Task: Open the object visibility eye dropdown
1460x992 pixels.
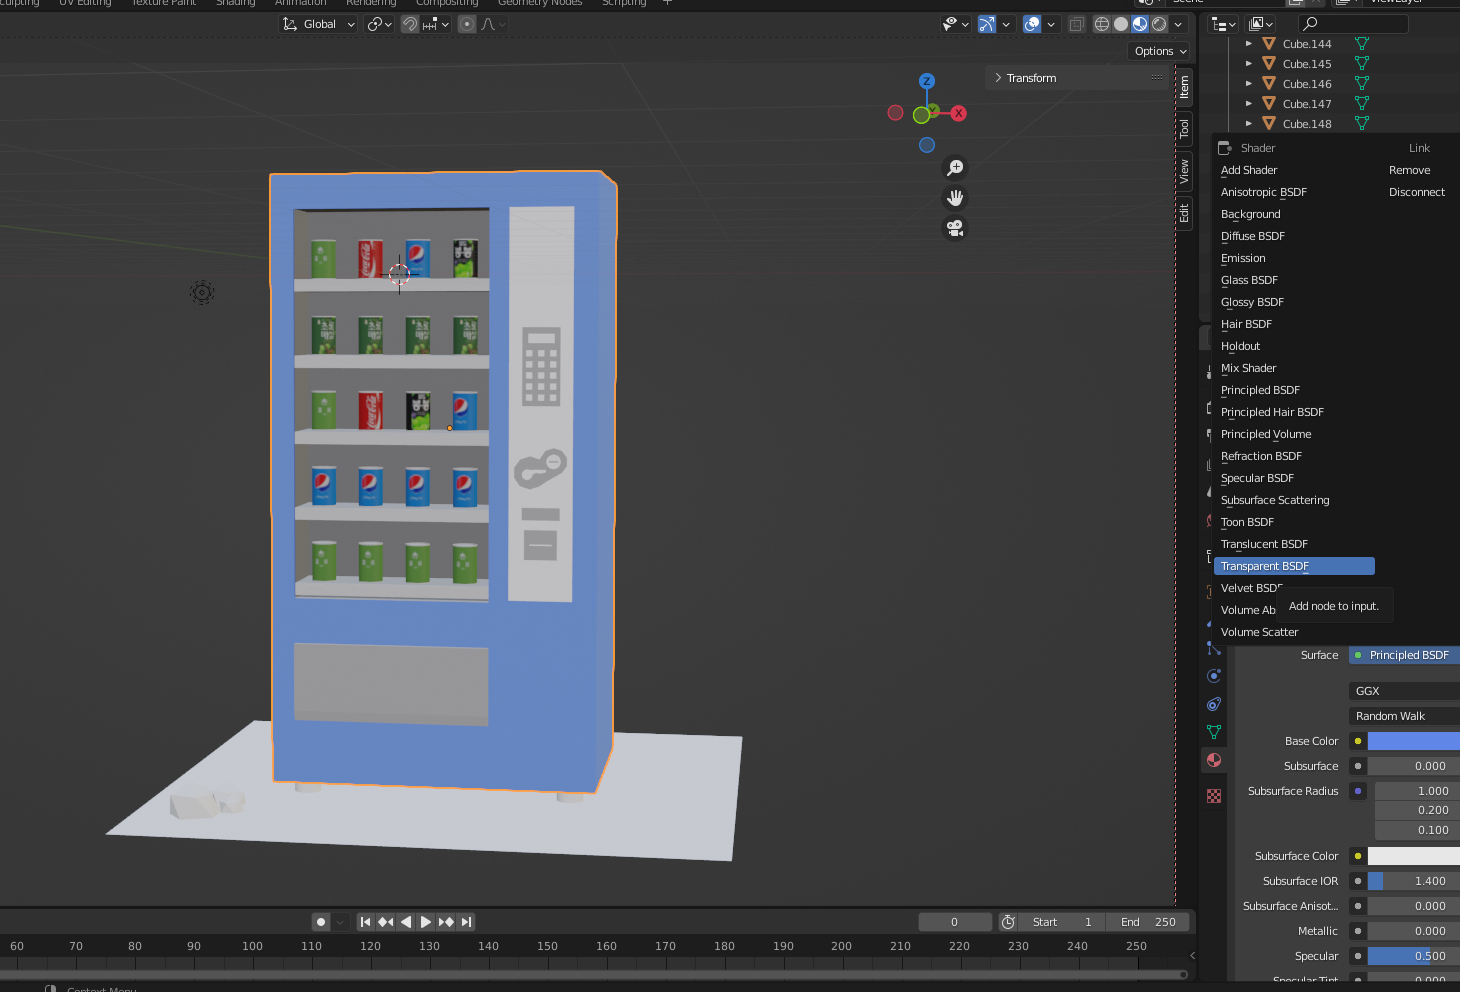Action: [x=955, y=24]
